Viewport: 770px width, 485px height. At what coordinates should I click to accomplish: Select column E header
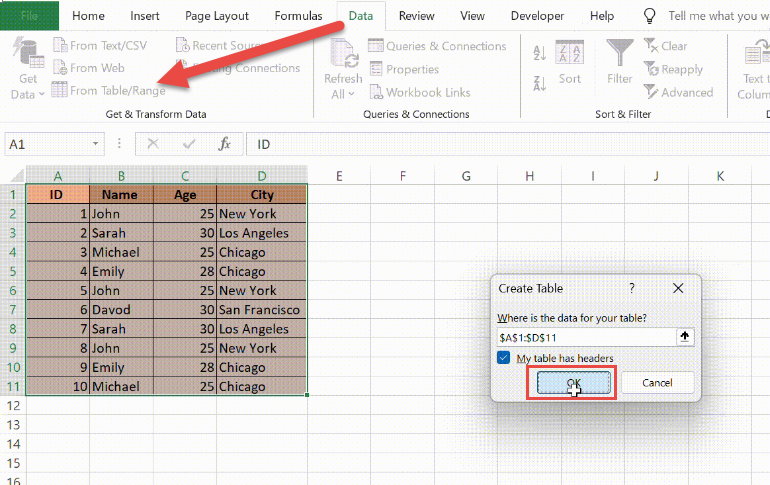pos(339,176)
